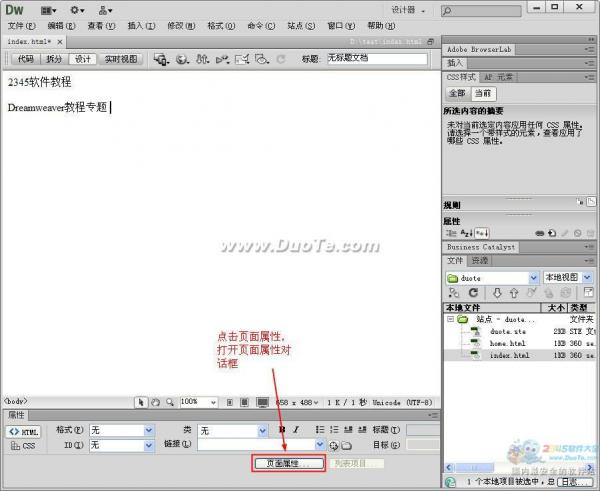The height and width of the screenshot is (491, 600).
Task: Open the layout icon menu beside Dw logo
Action: (x=49, y=11)
